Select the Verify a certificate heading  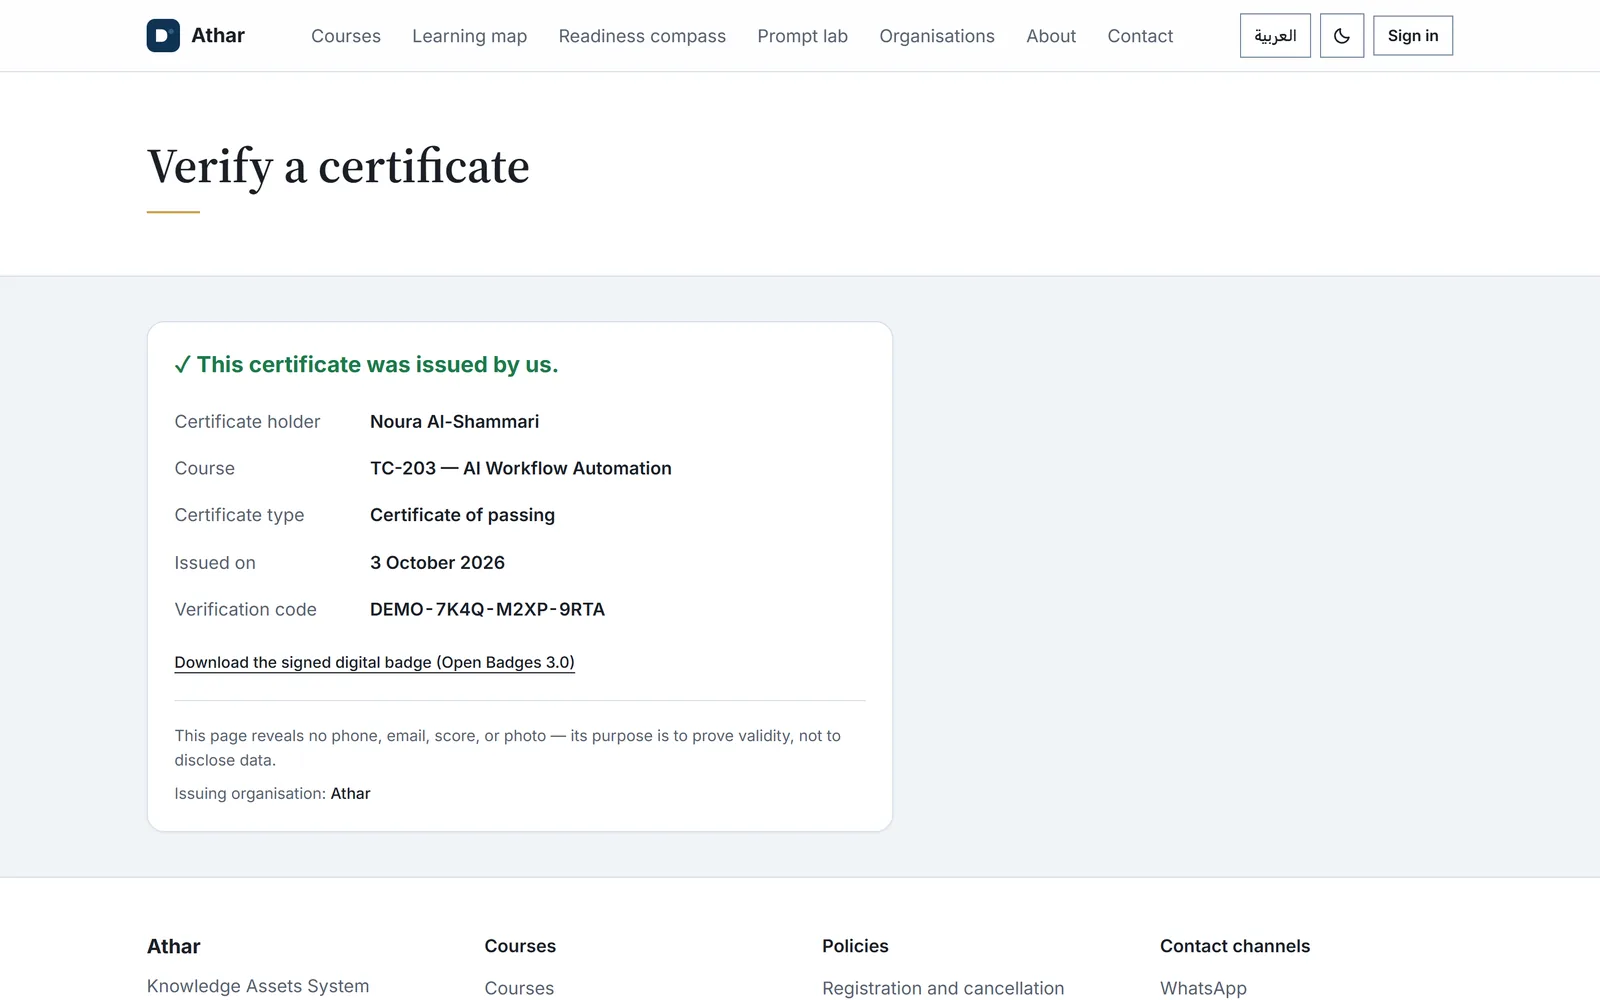click(338, 166)
